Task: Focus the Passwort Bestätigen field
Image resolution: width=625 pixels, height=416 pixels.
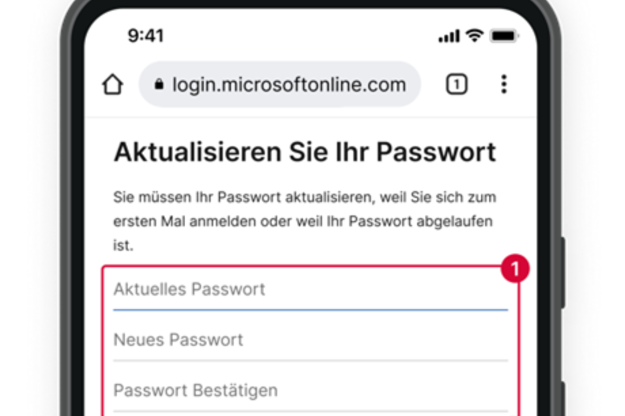Action: (x=311, y=391)
